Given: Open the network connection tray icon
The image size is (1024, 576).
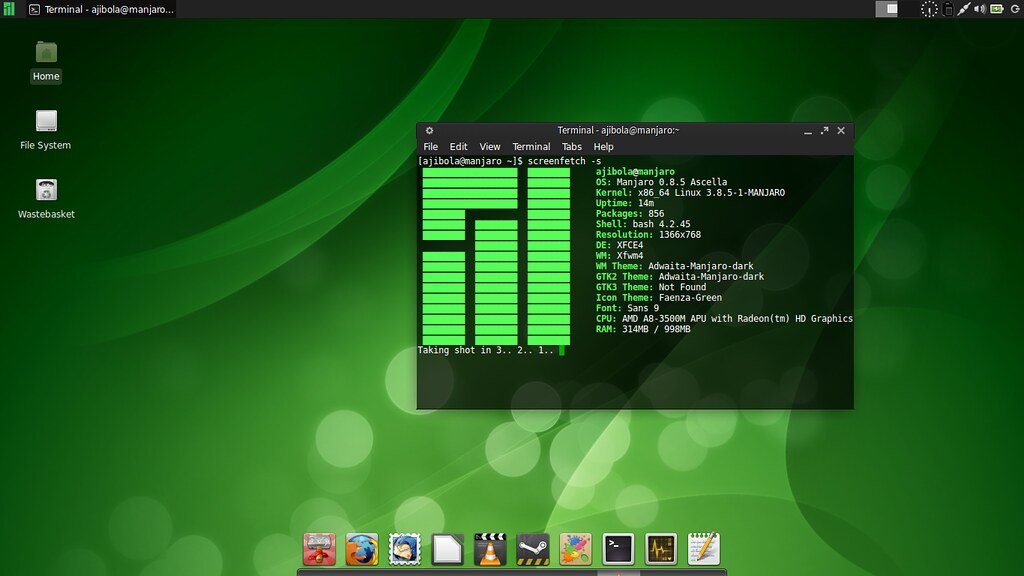Looking at the screenshot, I should point(963,9).
